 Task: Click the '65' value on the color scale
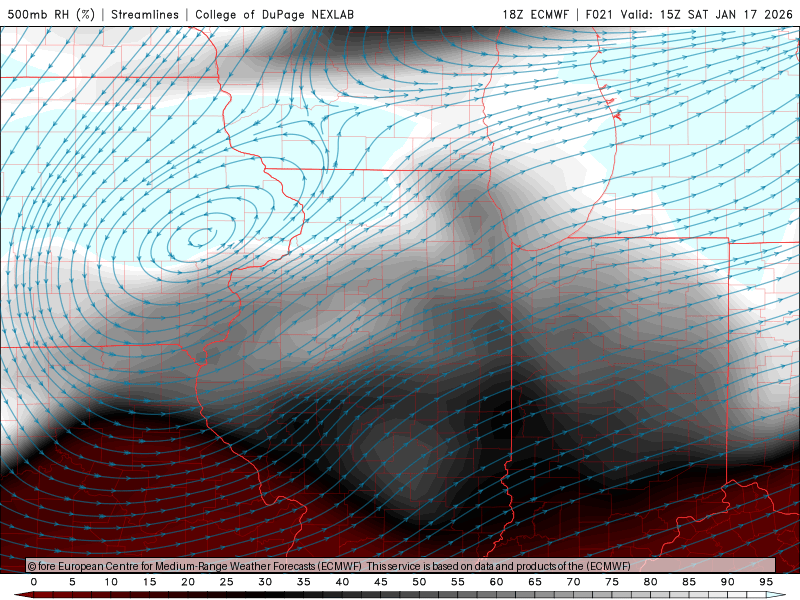[x=535, y=582]
